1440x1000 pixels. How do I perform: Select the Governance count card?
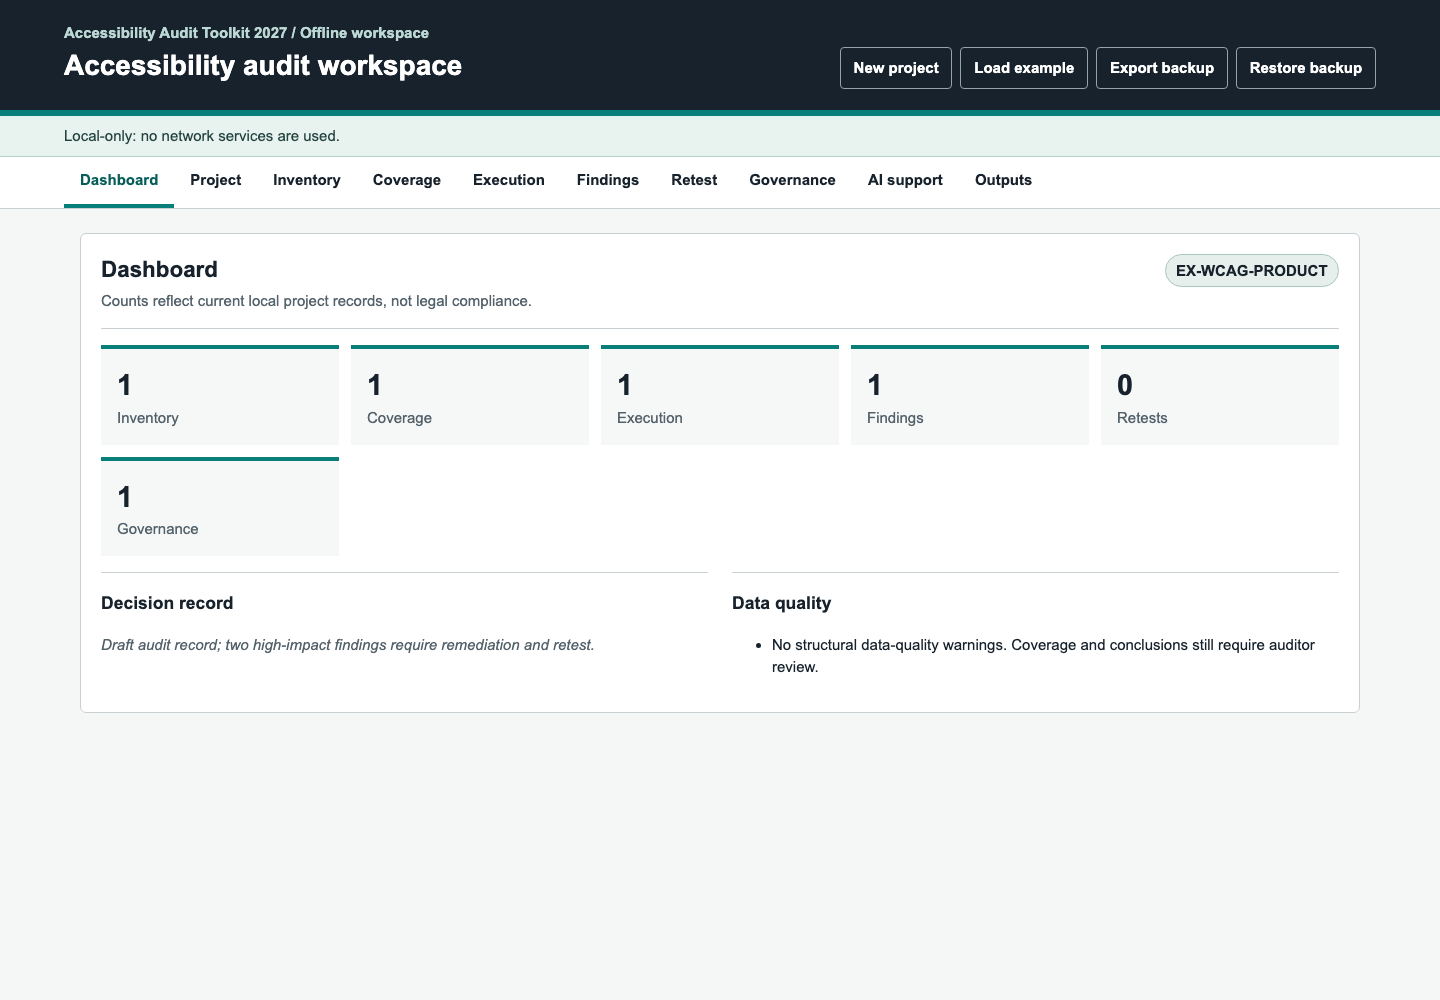(220, 507)
